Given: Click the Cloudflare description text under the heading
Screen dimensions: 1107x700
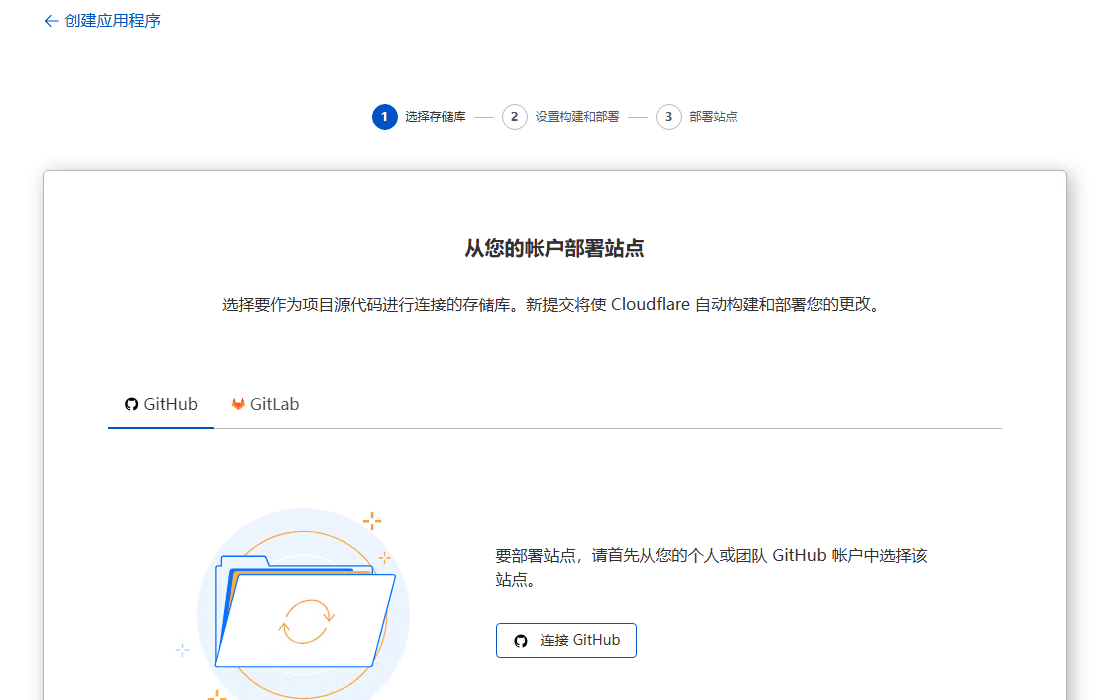Looking at the screenshot, I should [x=553, y=304].
